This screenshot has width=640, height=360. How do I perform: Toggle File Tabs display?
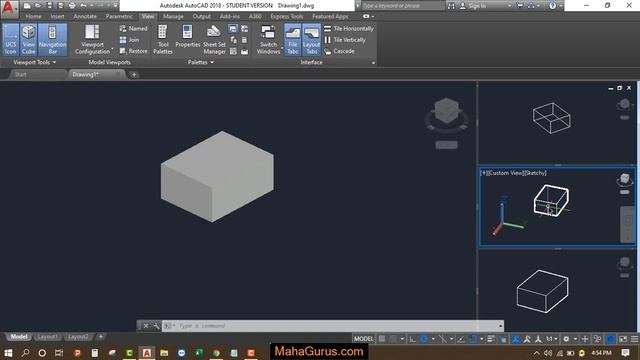click(x=293, y=39)
